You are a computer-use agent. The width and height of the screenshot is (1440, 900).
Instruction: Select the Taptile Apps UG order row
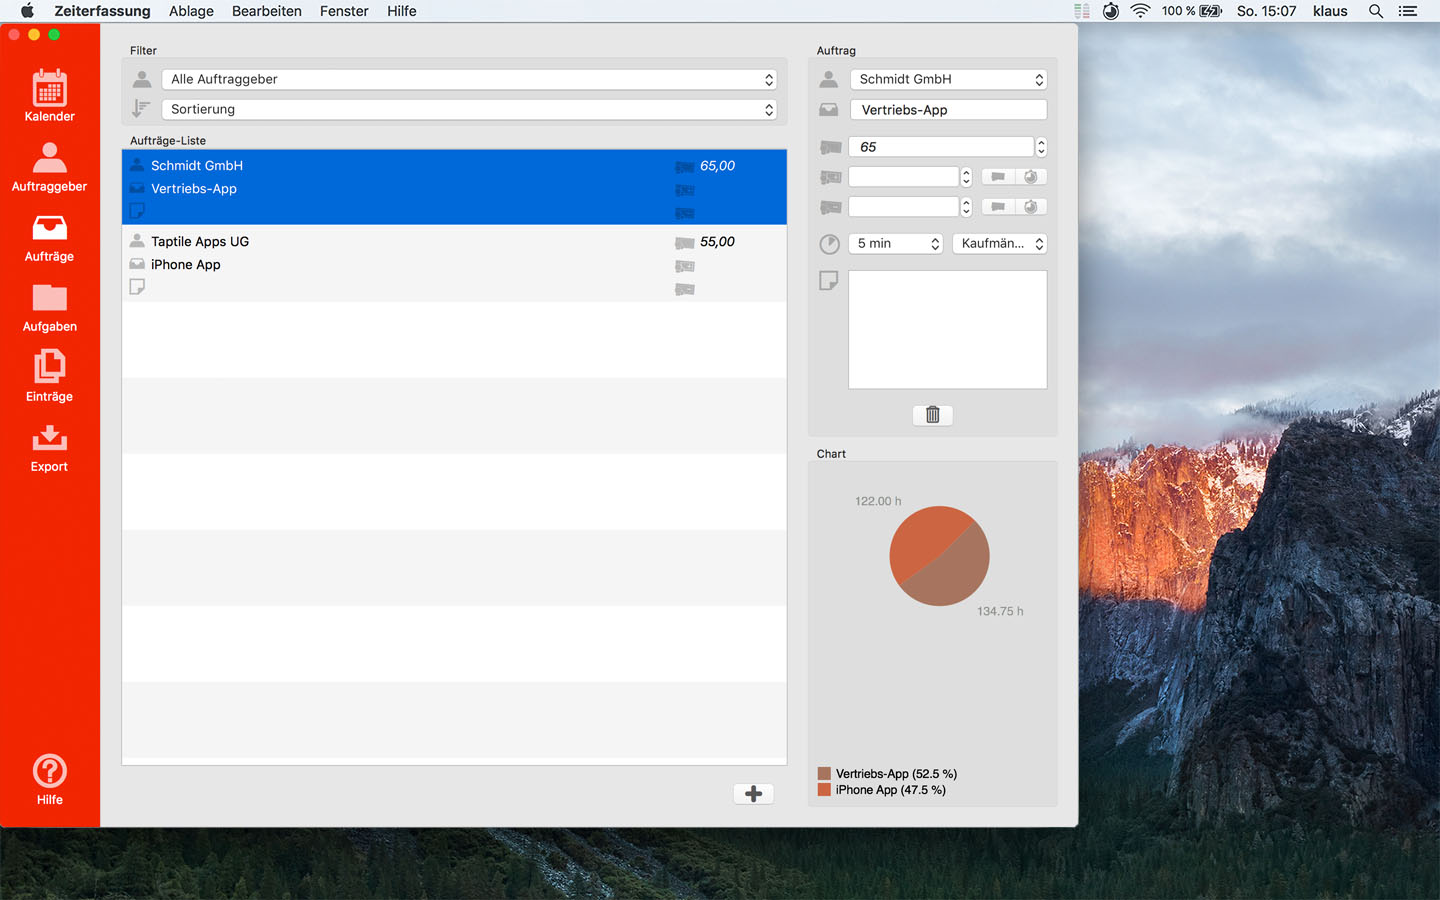[x=454, y=263]
